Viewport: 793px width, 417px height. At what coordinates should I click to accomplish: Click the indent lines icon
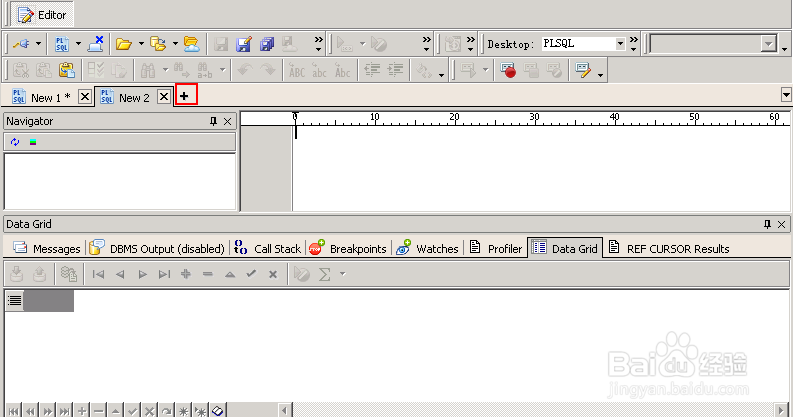(x=395, y=70)
